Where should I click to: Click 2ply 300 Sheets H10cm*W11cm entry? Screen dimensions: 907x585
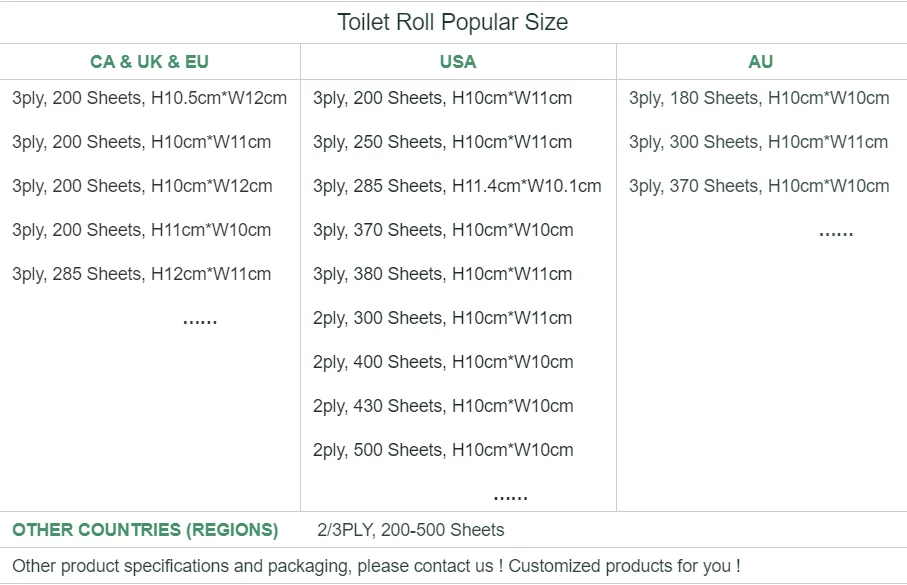click(442, 318)
